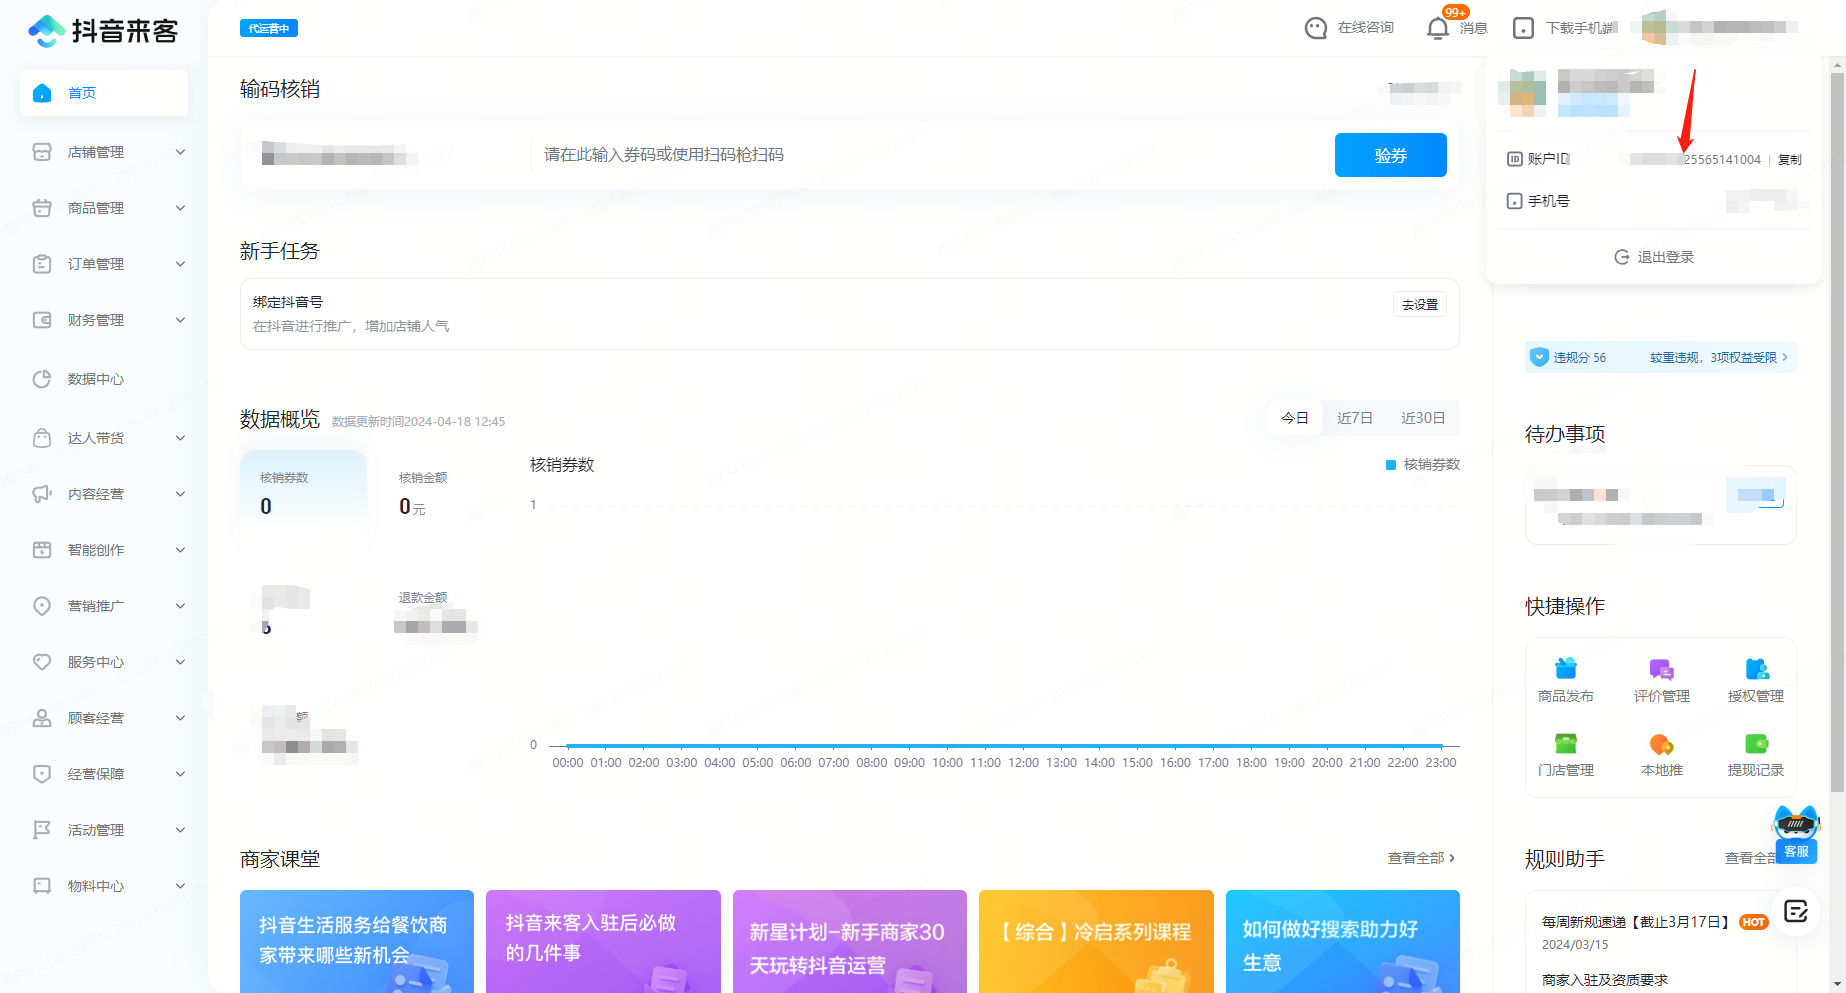Expand the 财务管理 chevron
1846x993 pixels.
click(181, 320)
